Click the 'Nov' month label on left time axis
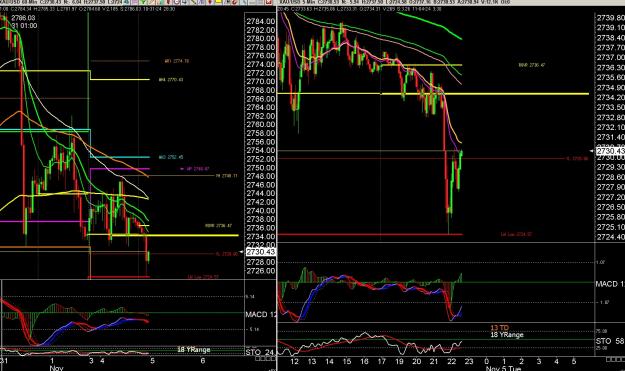This screenshot has height=371, width=625. pyautogui.click(x=56, y=368)
